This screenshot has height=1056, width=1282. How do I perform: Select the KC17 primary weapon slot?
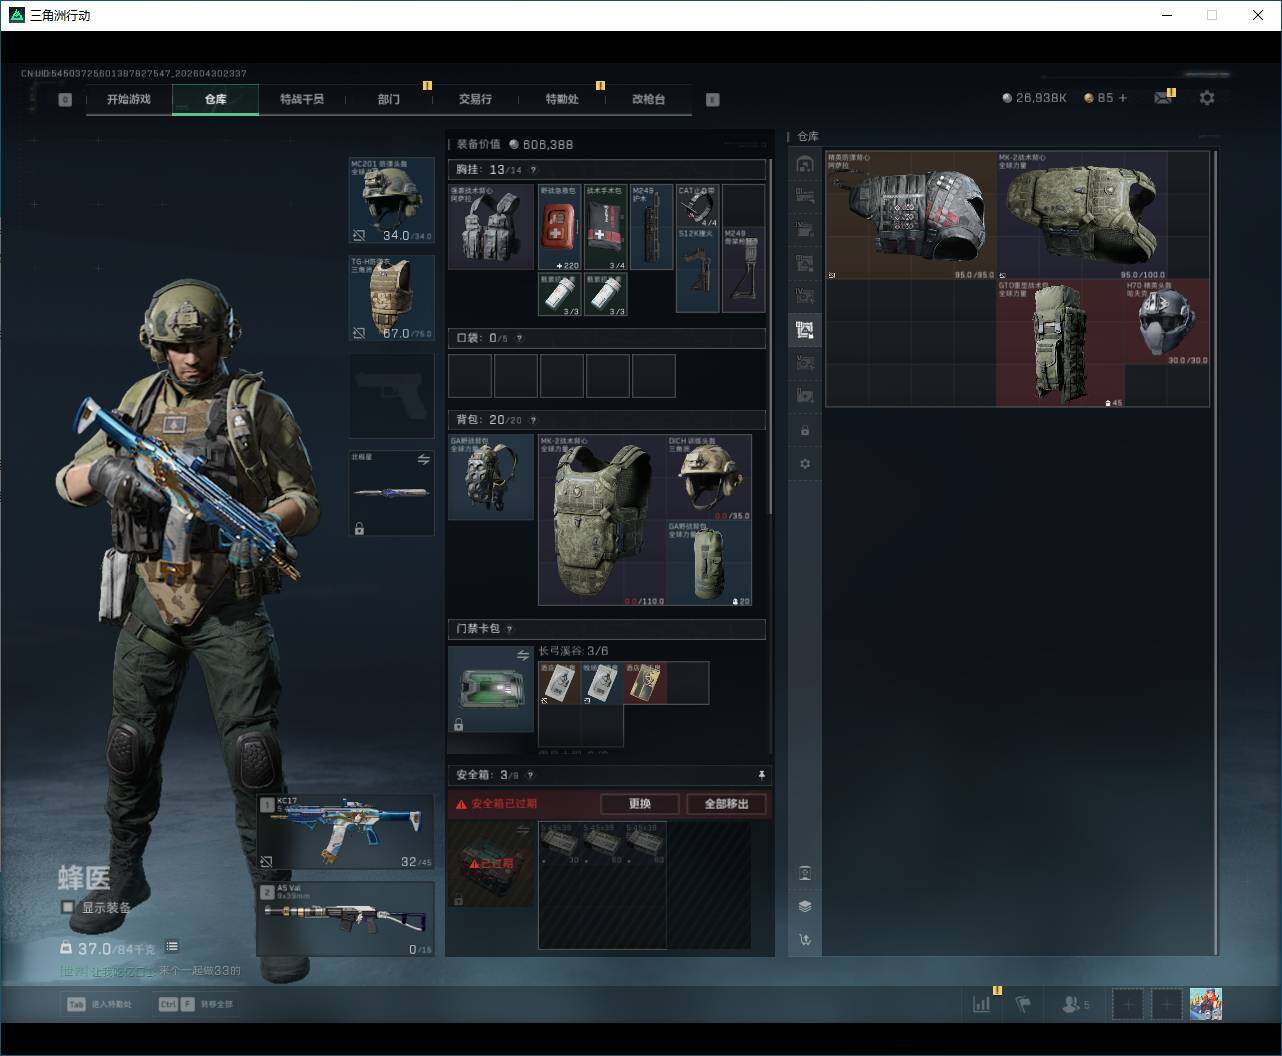tap(346, 832)
